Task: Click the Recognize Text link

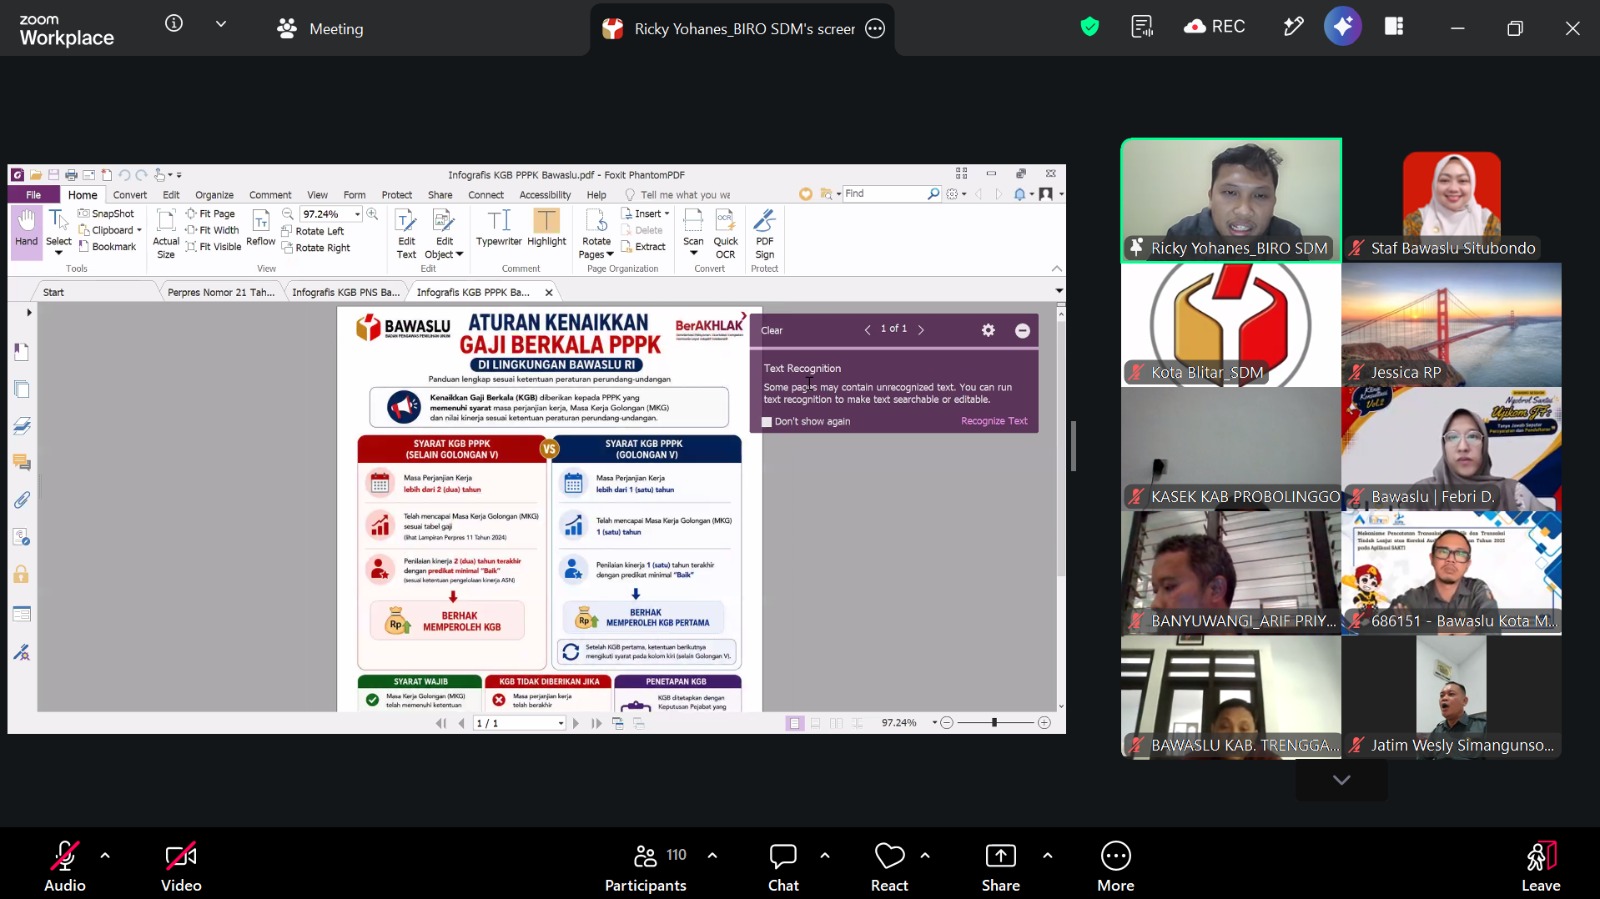Action: 994,421
